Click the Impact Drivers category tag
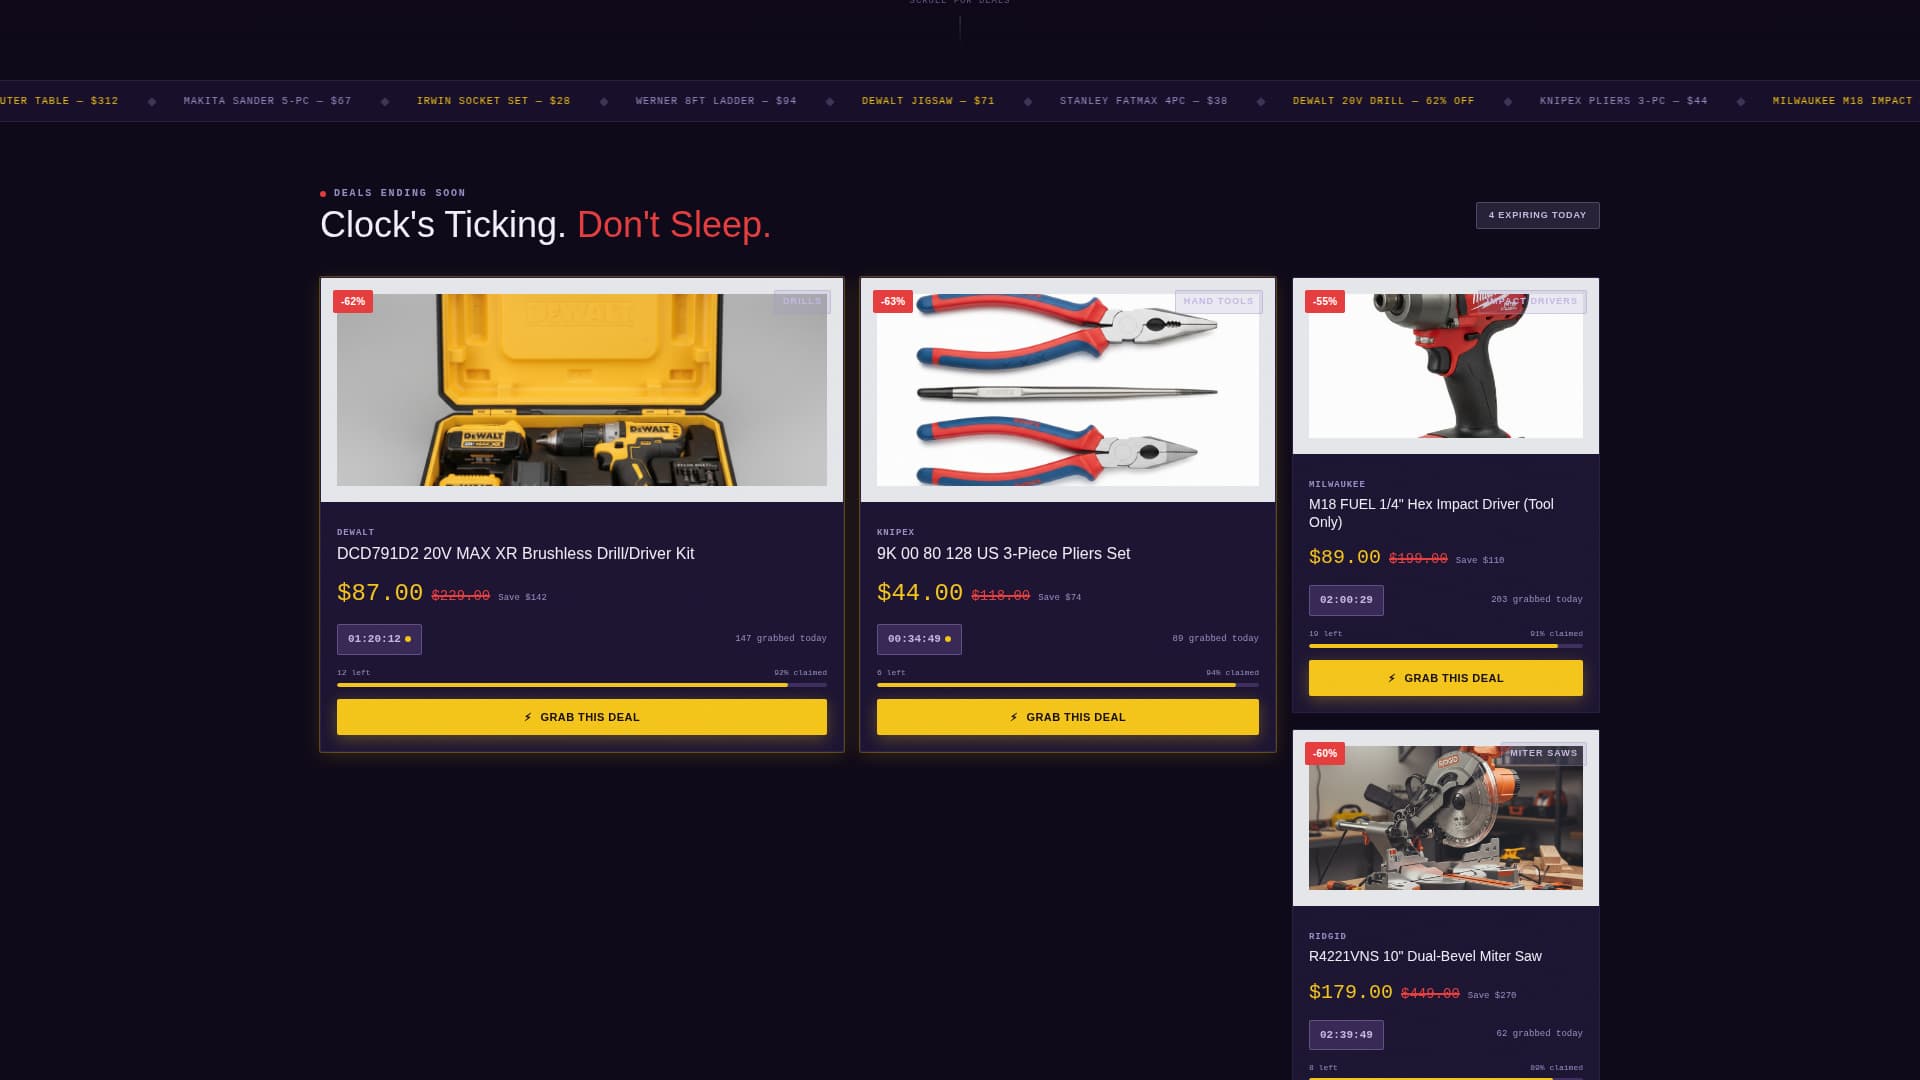The height and width of the screenshot is (1080, 1920). click(x=1532, y=301)
